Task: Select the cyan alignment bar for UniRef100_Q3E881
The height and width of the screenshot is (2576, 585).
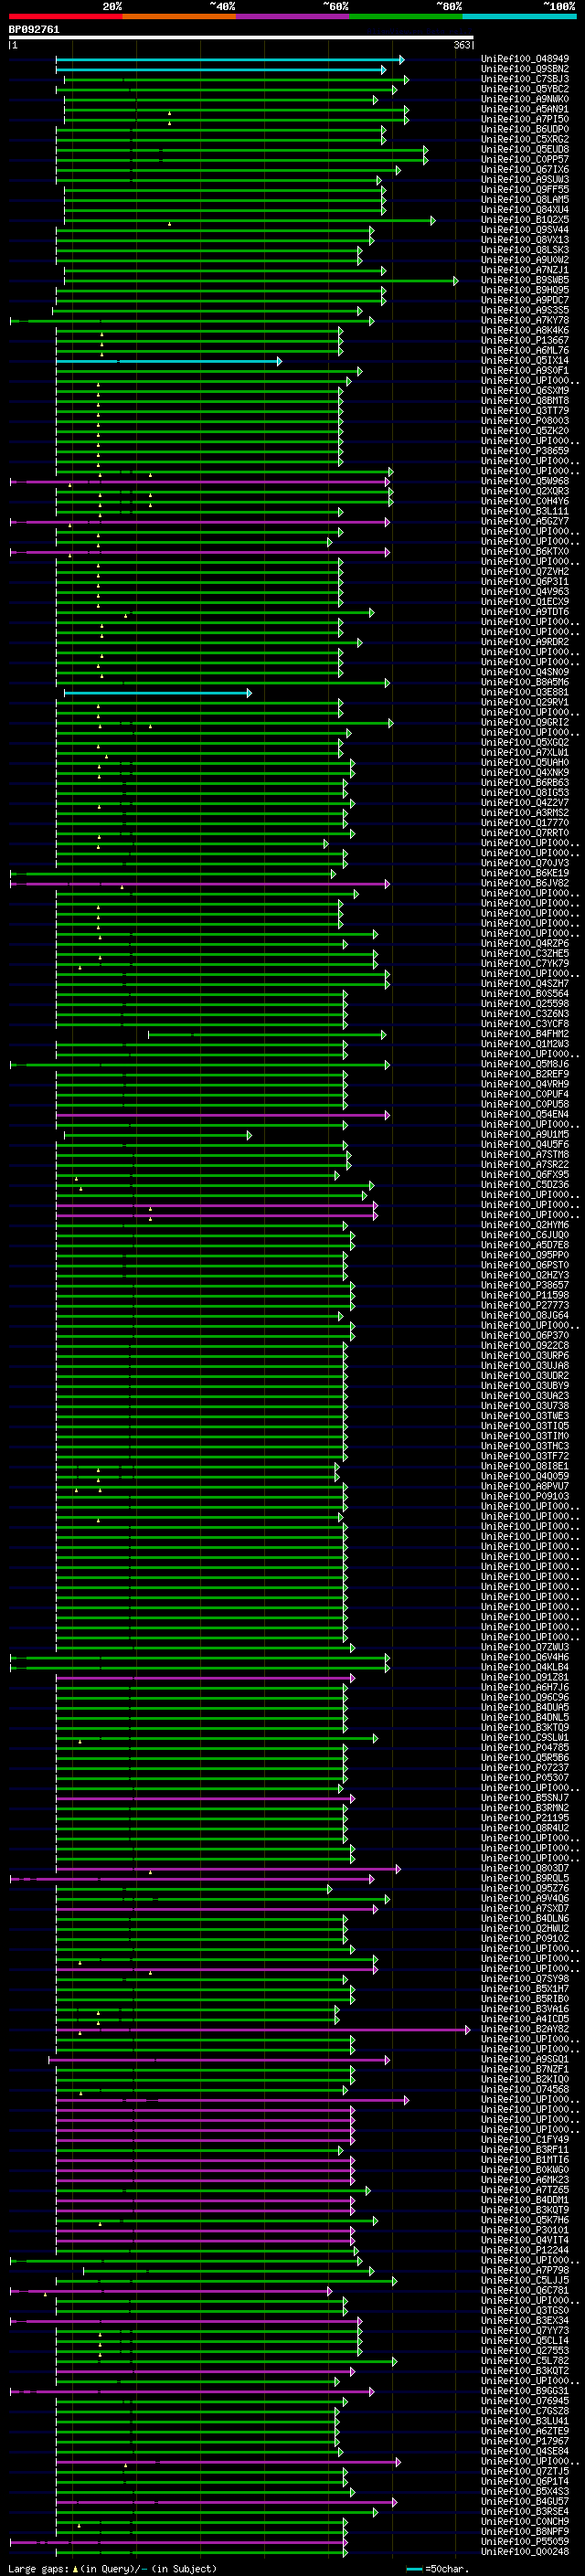Action: 158,693
